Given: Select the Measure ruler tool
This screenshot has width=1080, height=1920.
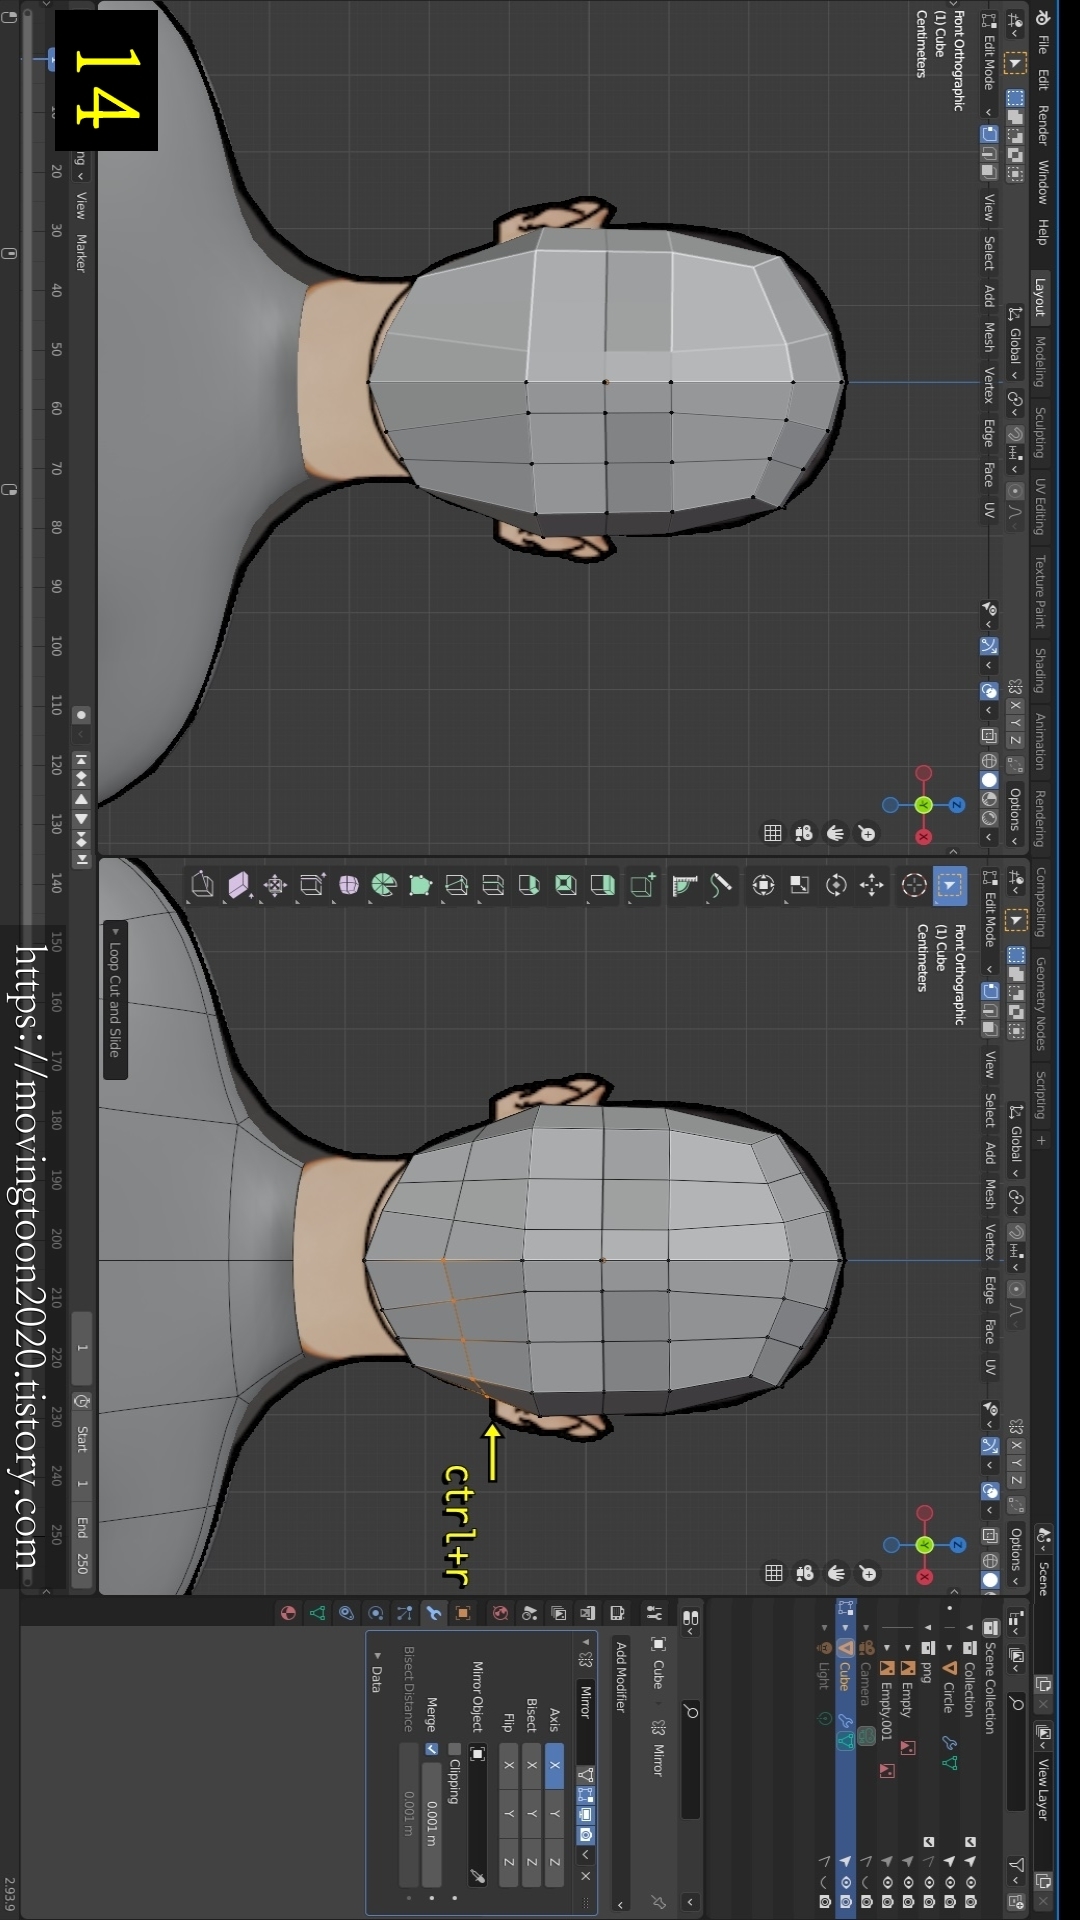Looking at the screenshot, I should point(685,885).
